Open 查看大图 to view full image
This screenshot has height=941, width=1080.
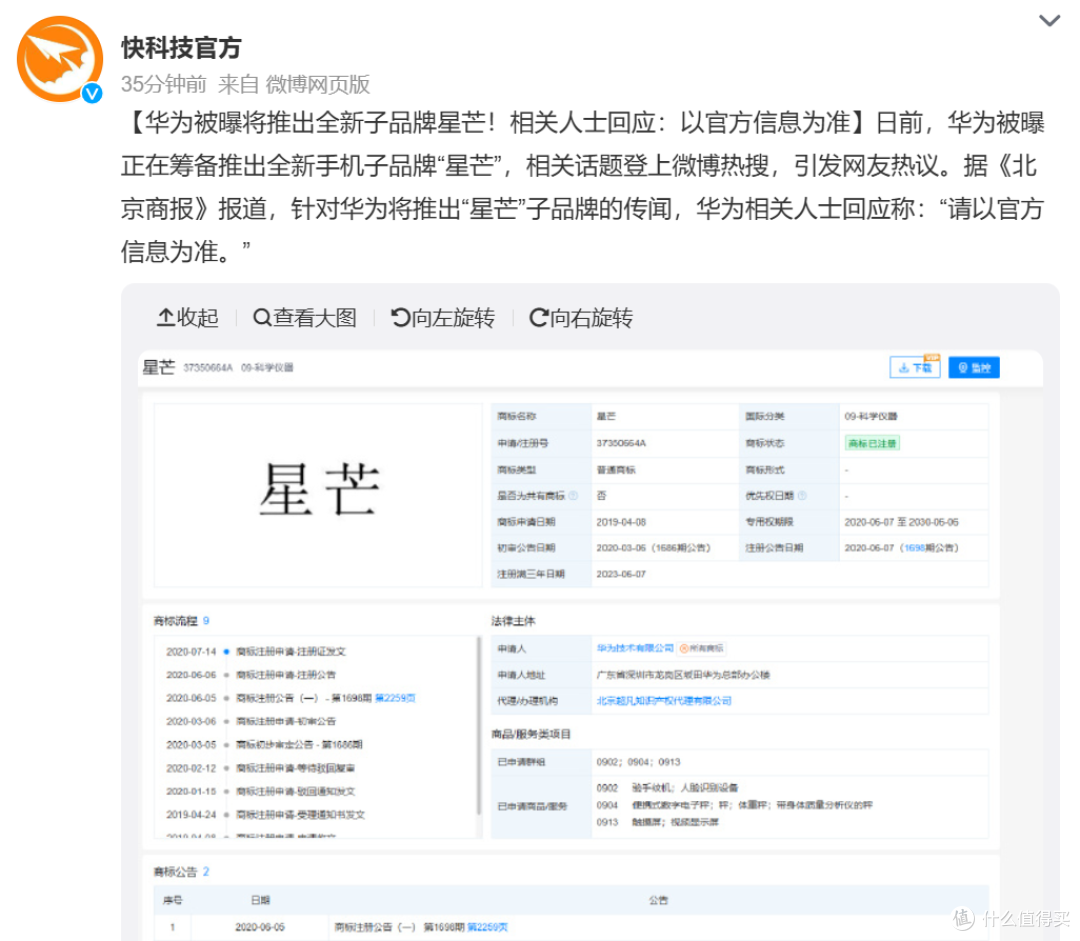pos(305,318)
